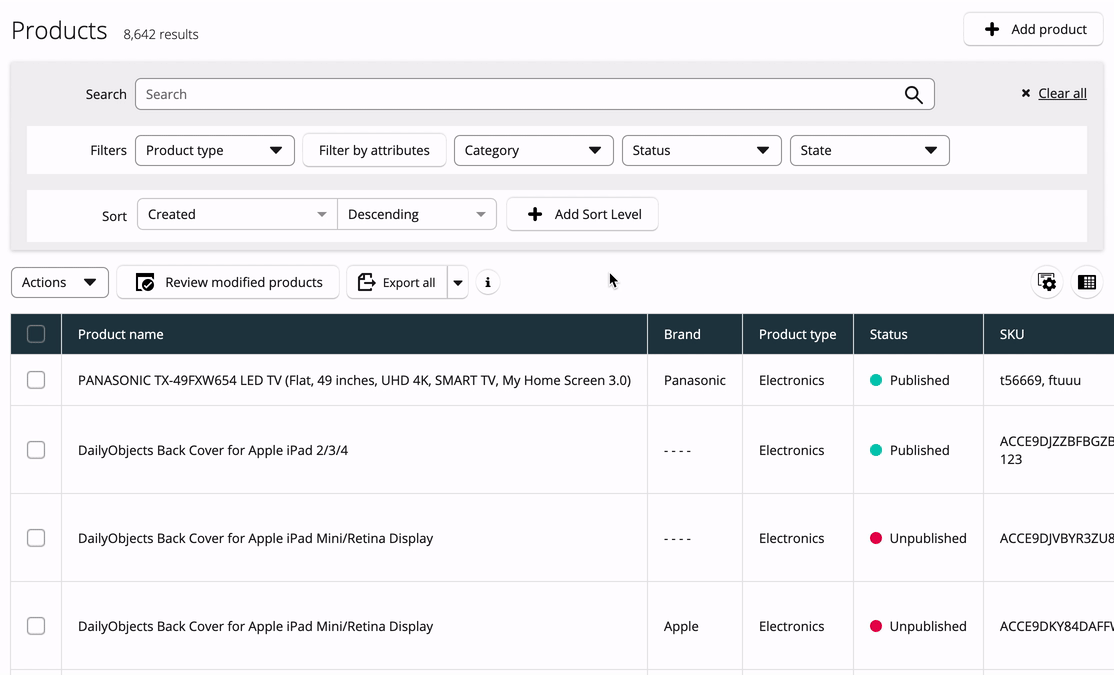
Task: Click the Filter by attributes button
Action: (374, 150)
